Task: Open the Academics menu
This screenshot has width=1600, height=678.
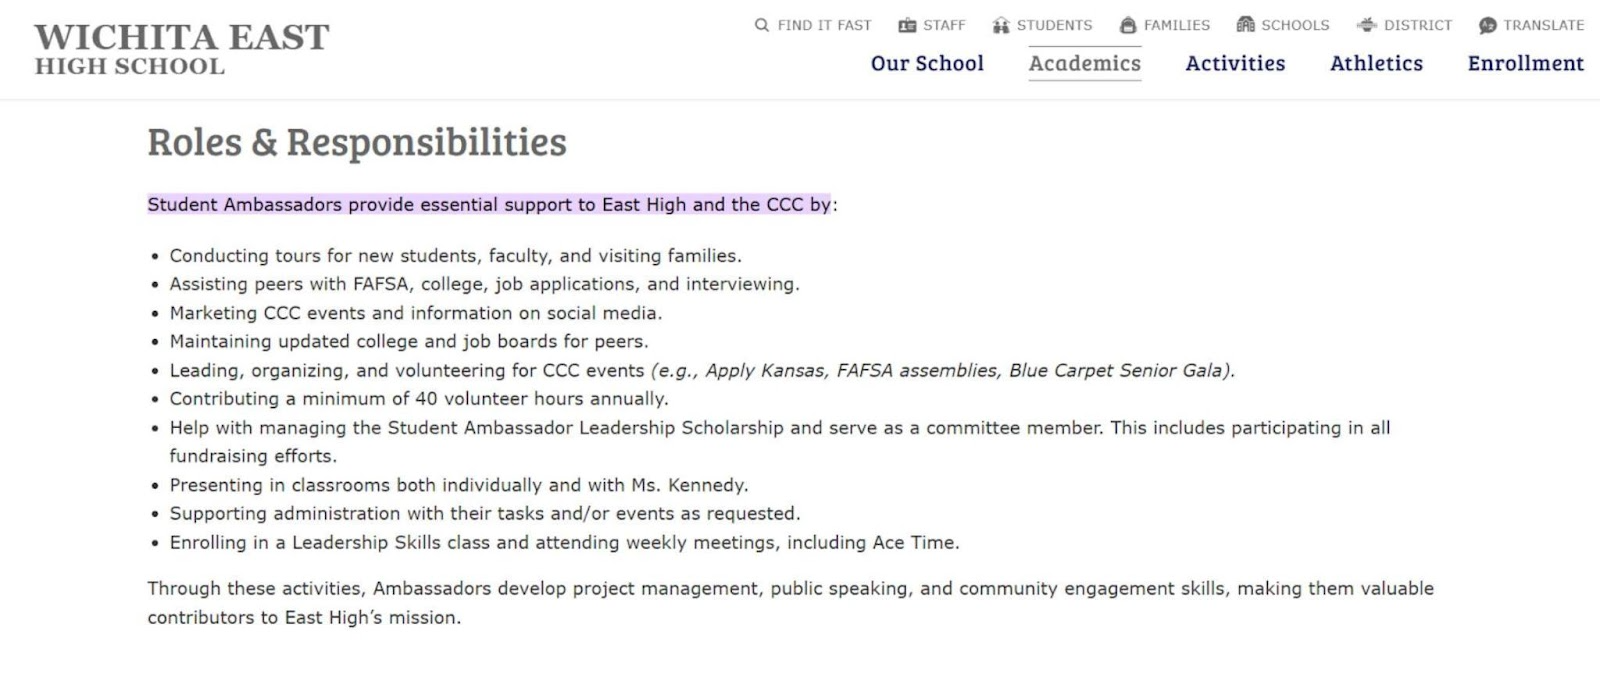Action: 1085,63
